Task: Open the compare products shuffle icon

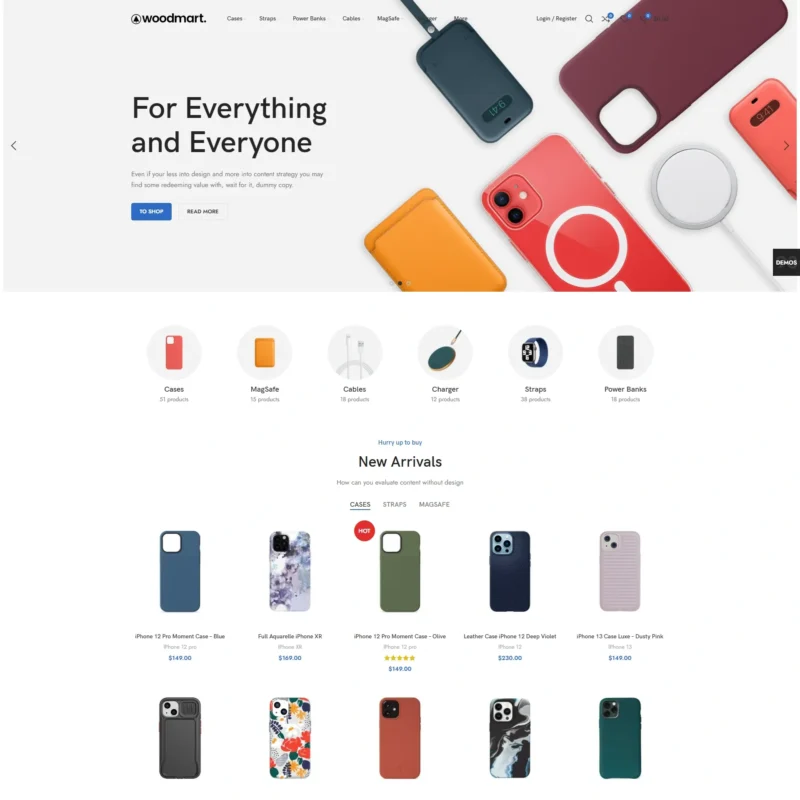Action: 606,18
